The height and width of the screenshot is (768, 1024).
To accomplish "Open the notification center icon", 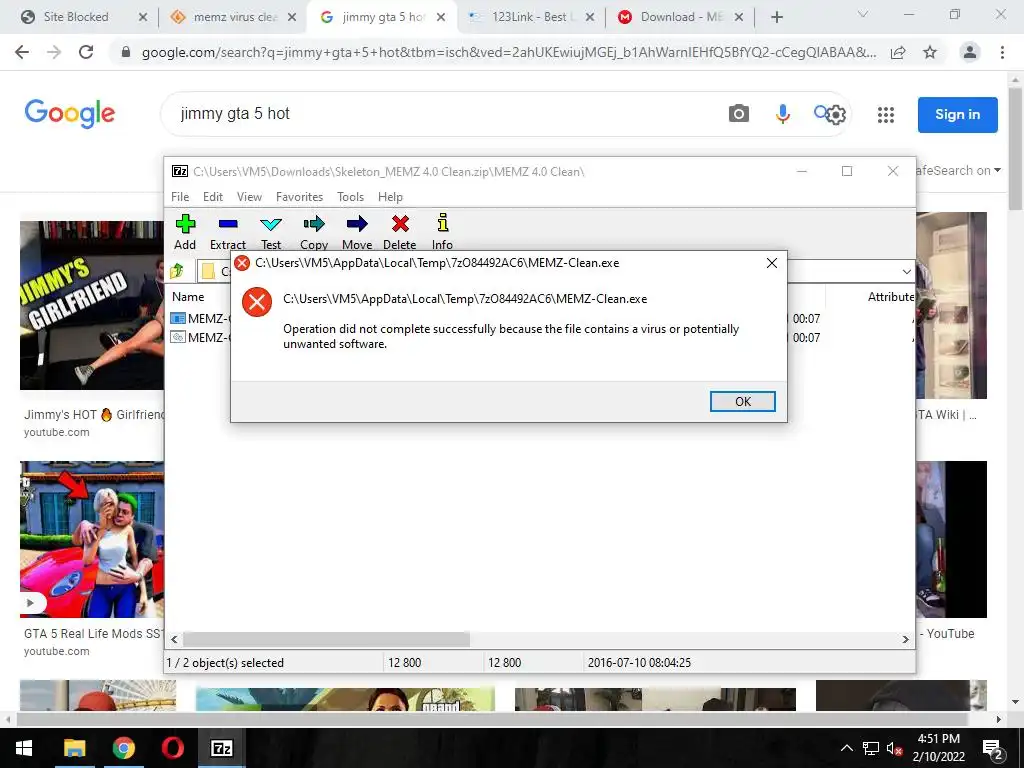I will pos(993,749).
